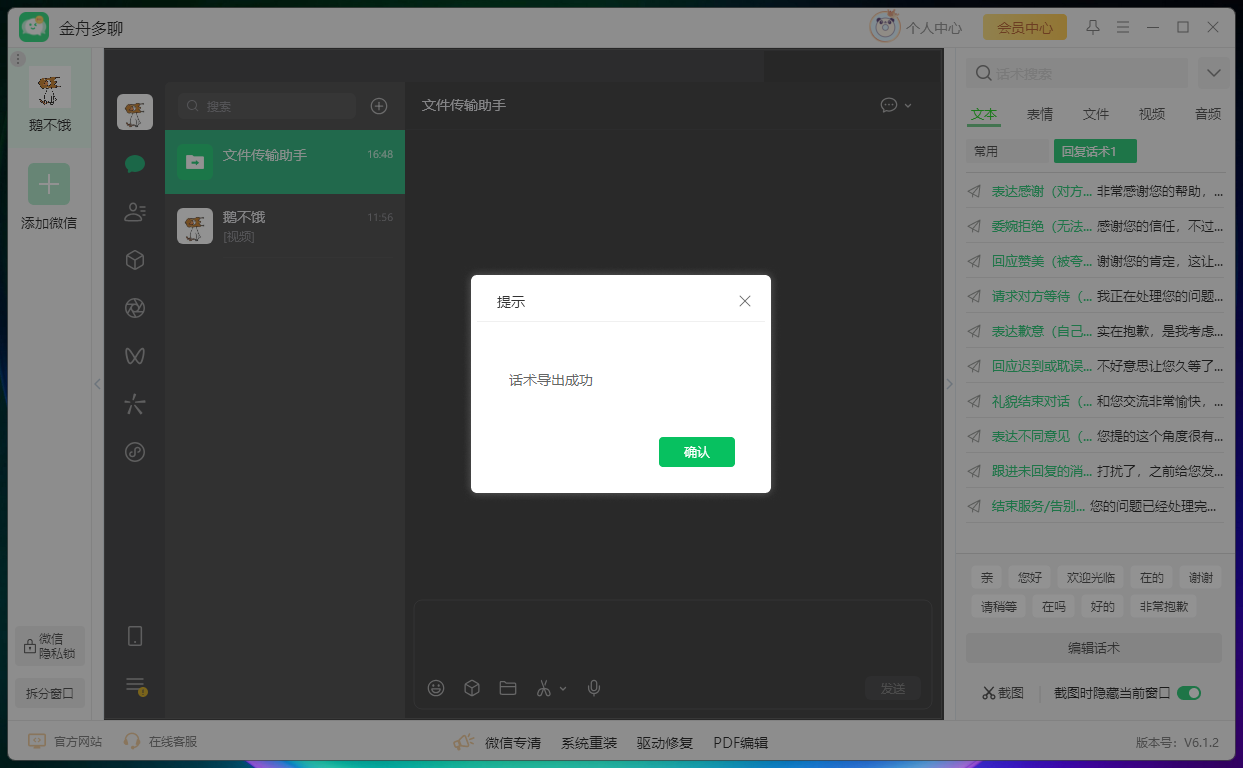
Task: Open the 话术搜索 dropdown arrow
Action: click(x=1213, y=72)
